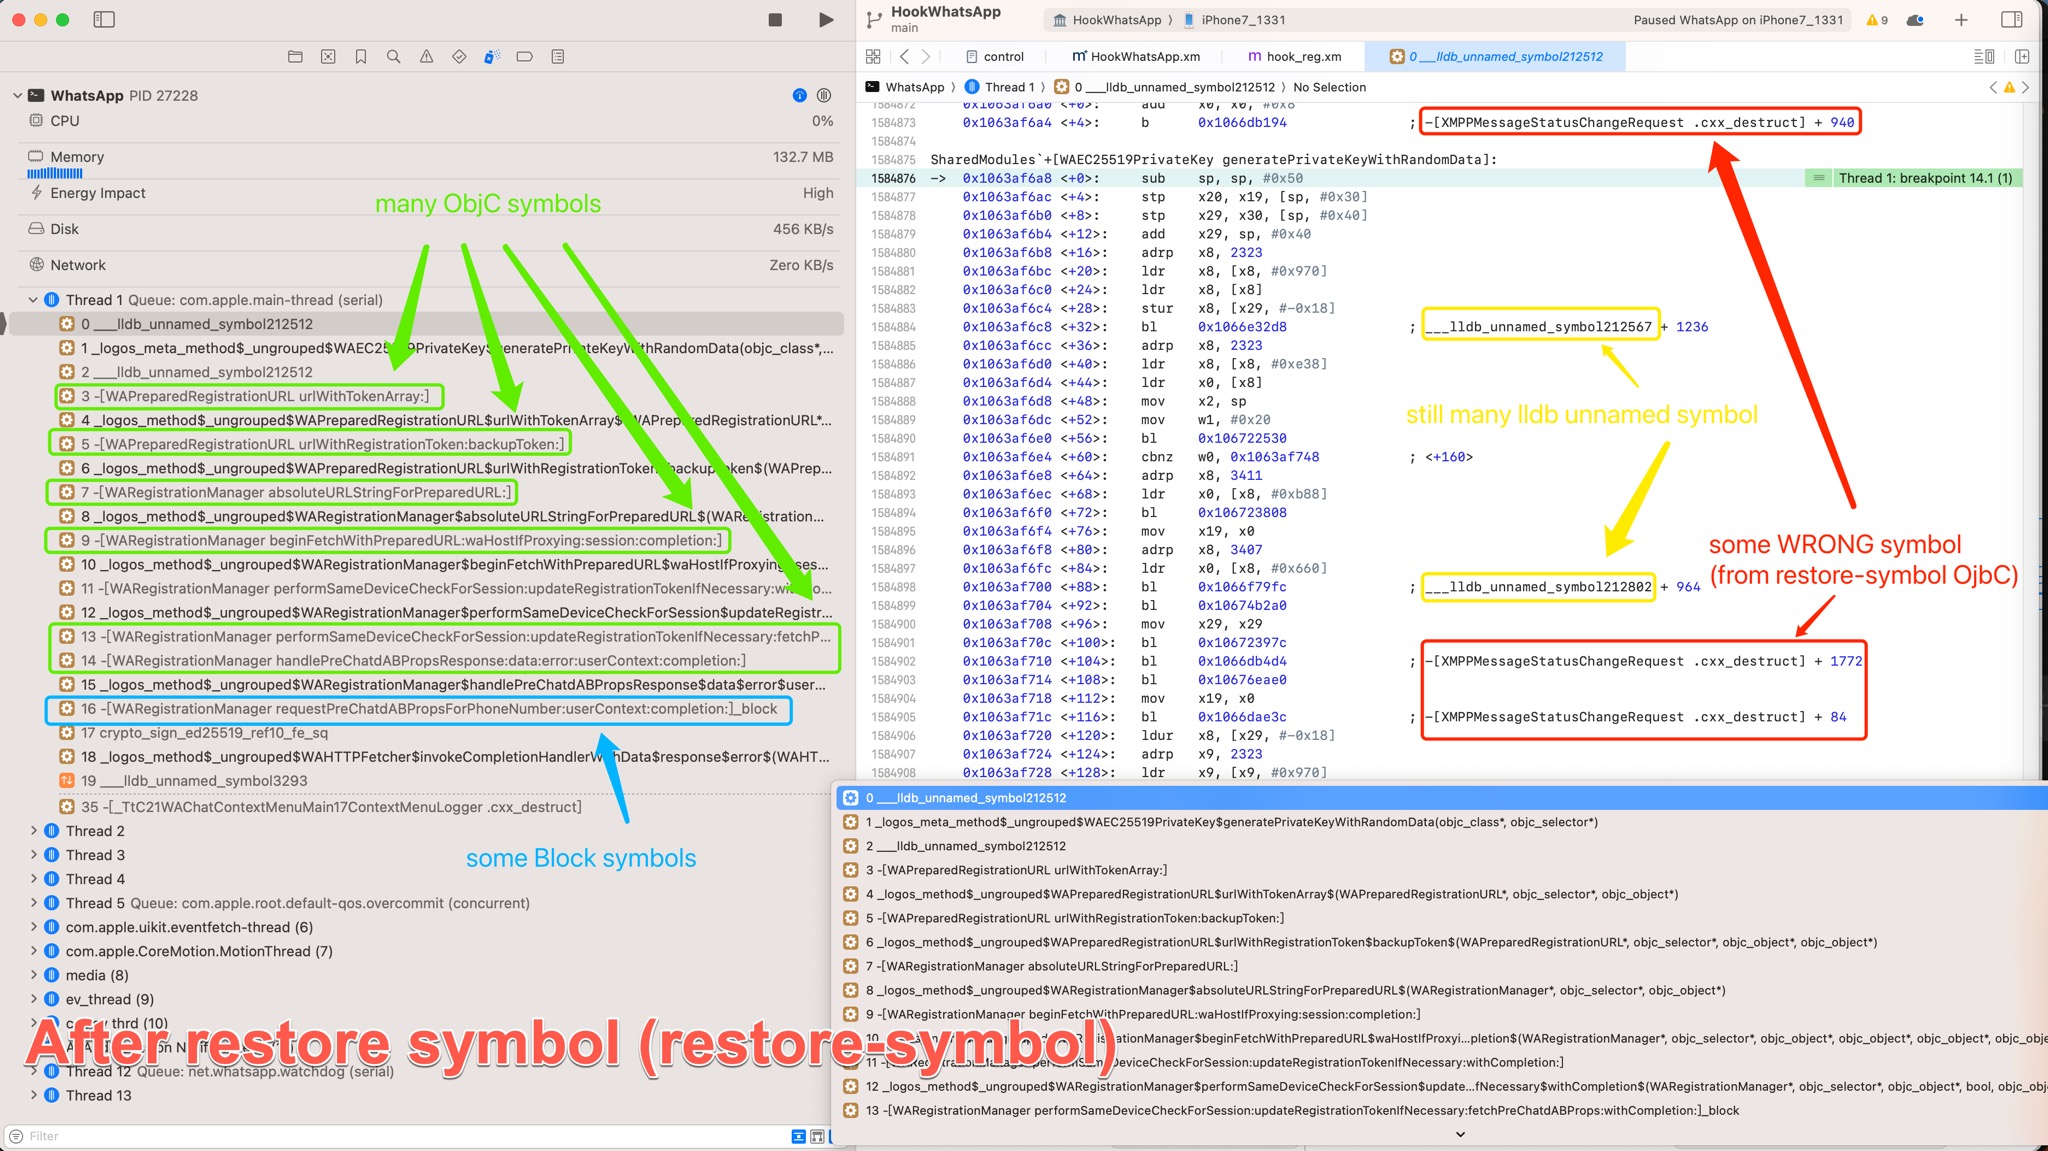Viewport: 2048px width, 1151px height.
Task: Open the Network gauge
Action: pyautogui.click(x=430, y=265)
